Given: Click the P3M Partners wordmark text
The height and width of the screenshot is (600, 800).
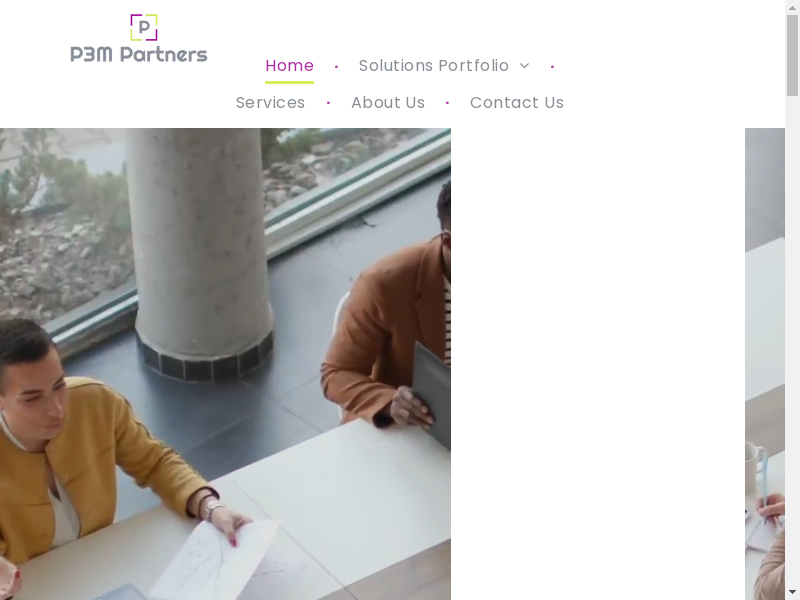Looking at the screenshot, I should (x=139, y=54).
